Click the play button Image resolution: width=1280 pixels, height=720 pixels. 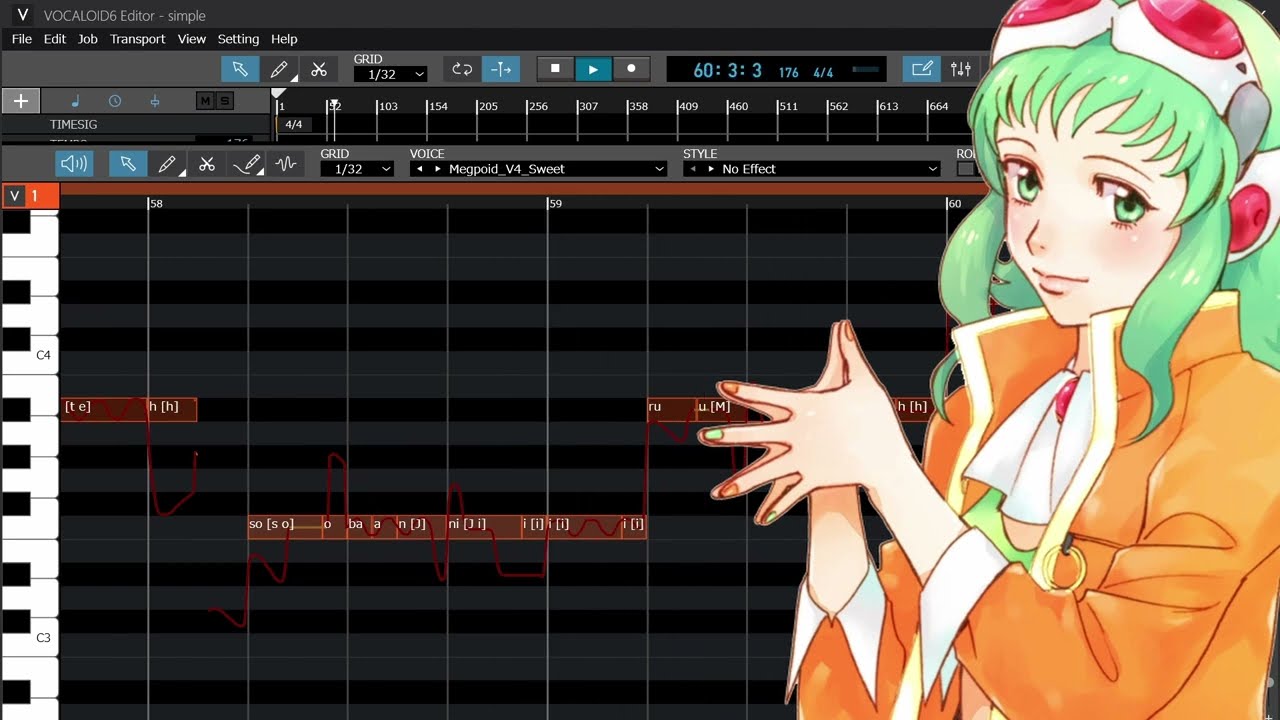(x=593, y=69)
